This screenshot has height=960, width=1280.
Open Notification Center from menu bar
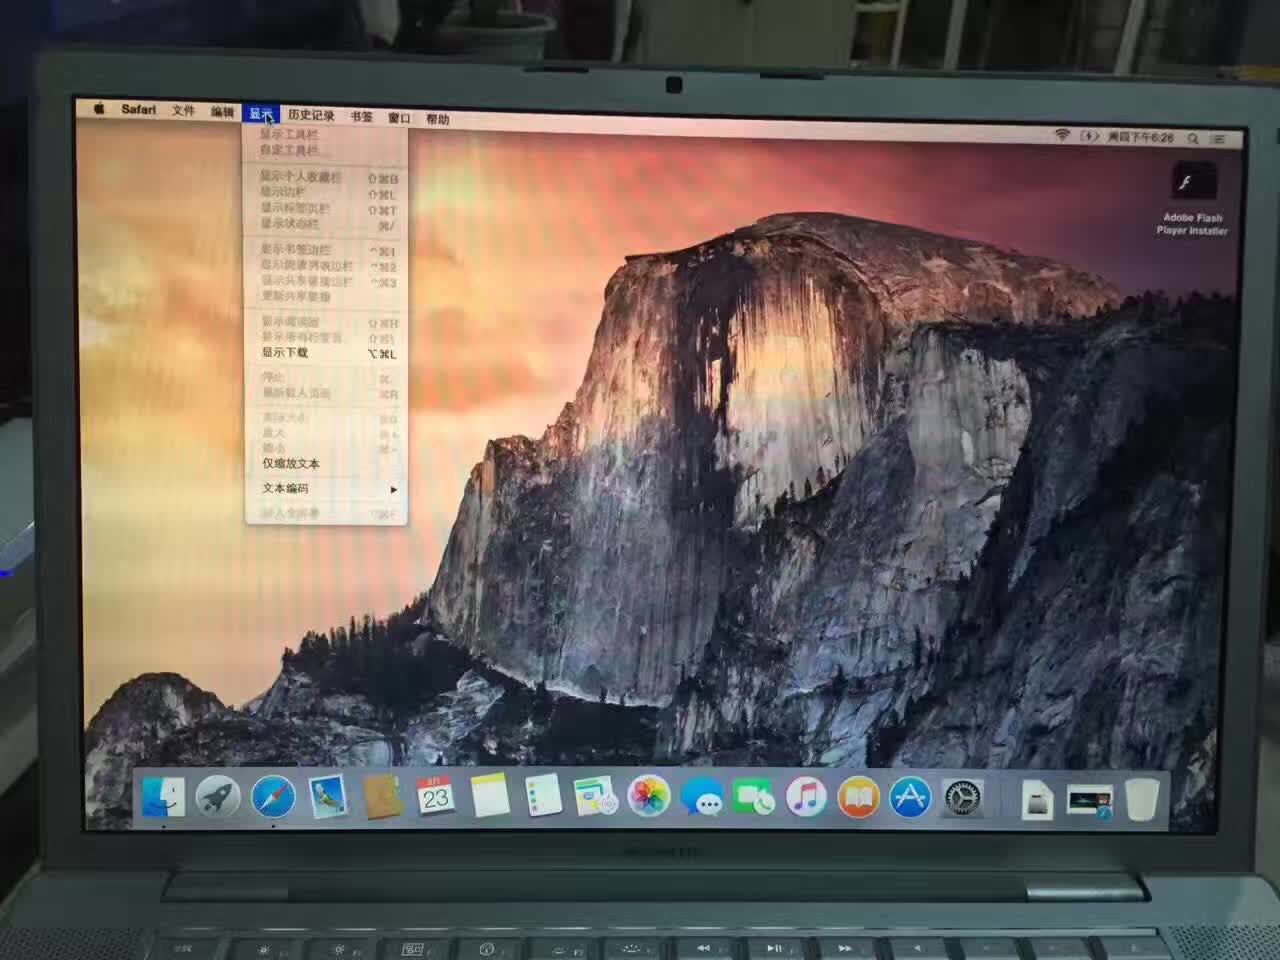[x=1220, y=139]
